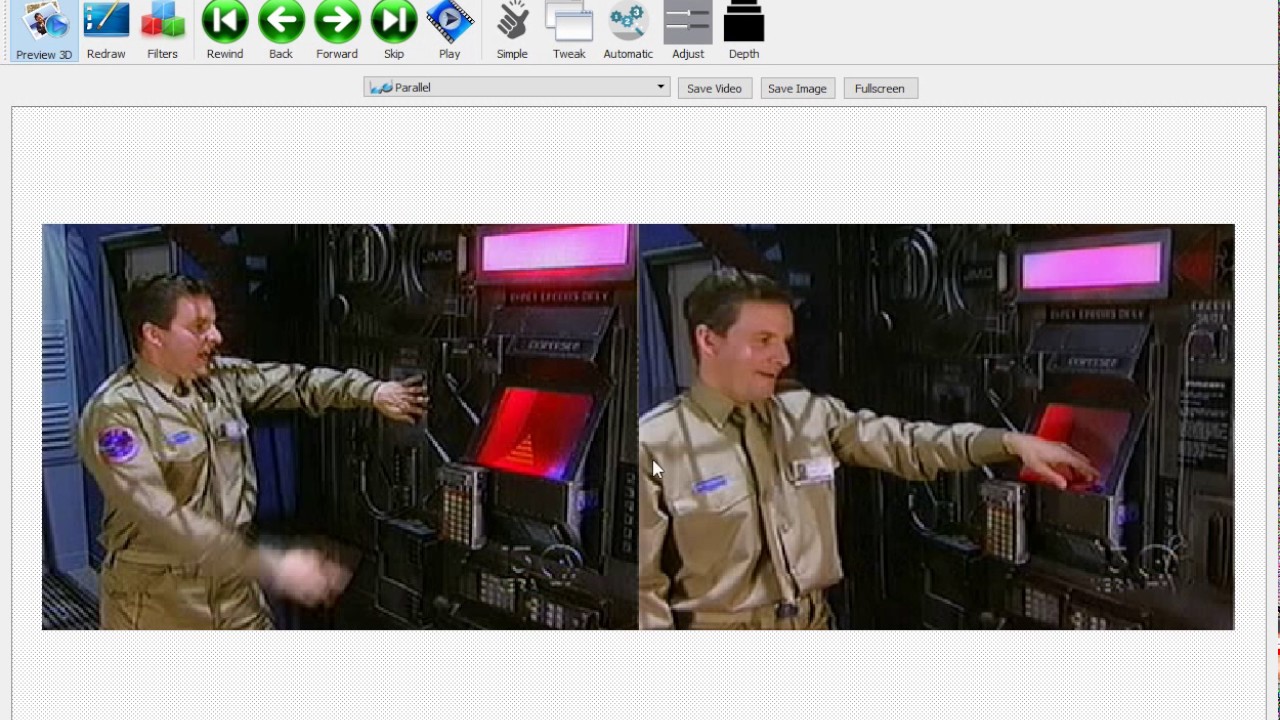Skip to the end

pos(394,31)
